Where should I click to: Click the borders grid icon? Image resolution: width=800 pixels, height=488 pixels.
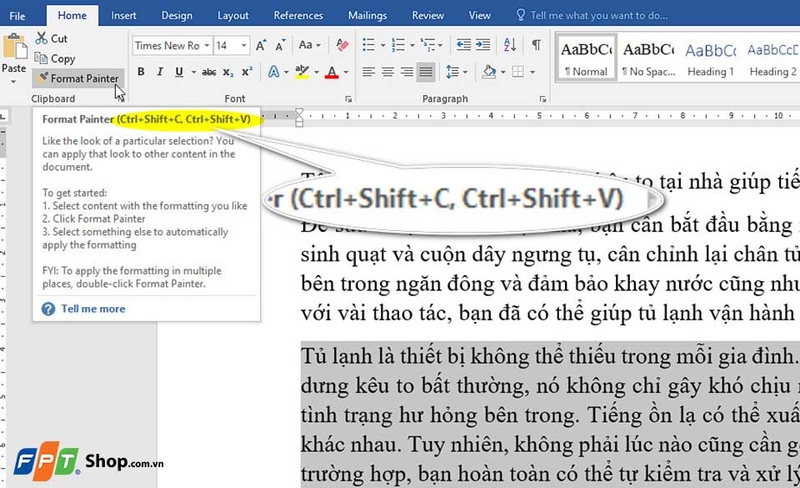click(x=518, y=72)
